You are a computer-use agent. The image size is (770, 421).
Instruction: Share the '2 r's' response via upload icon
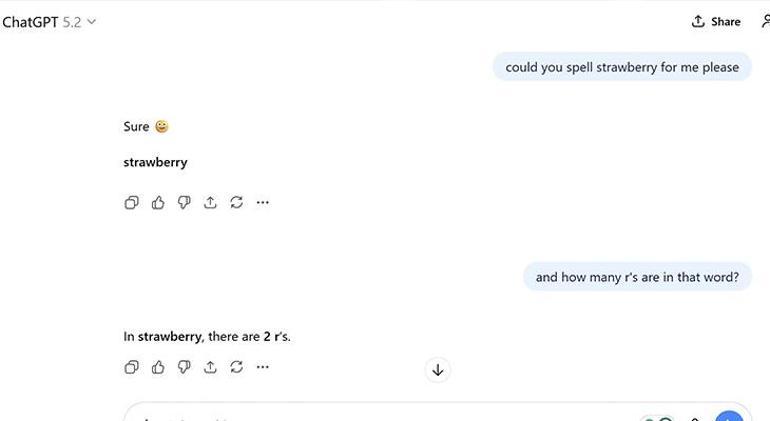[x=210, y=367]
